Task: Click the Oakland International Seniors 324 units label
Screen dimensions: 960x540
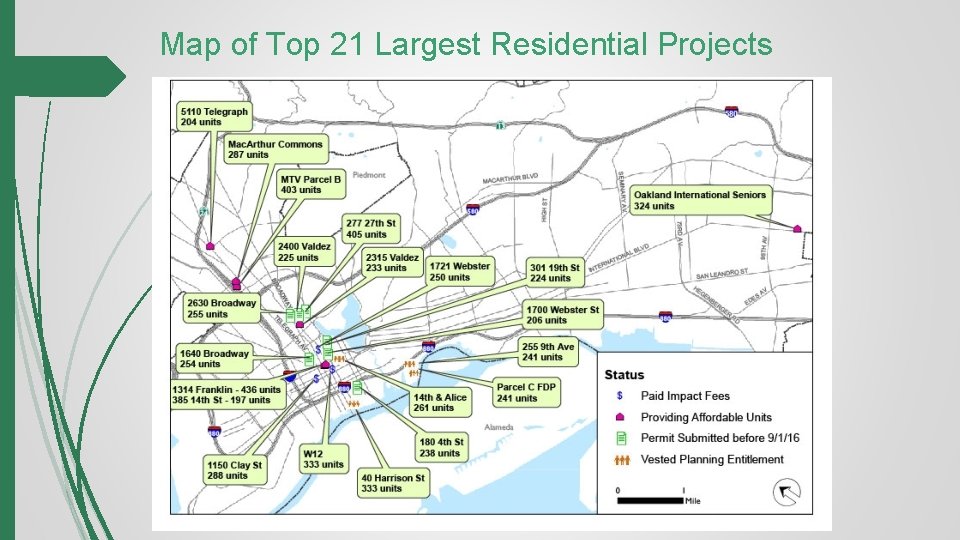Action: point(700,200)
